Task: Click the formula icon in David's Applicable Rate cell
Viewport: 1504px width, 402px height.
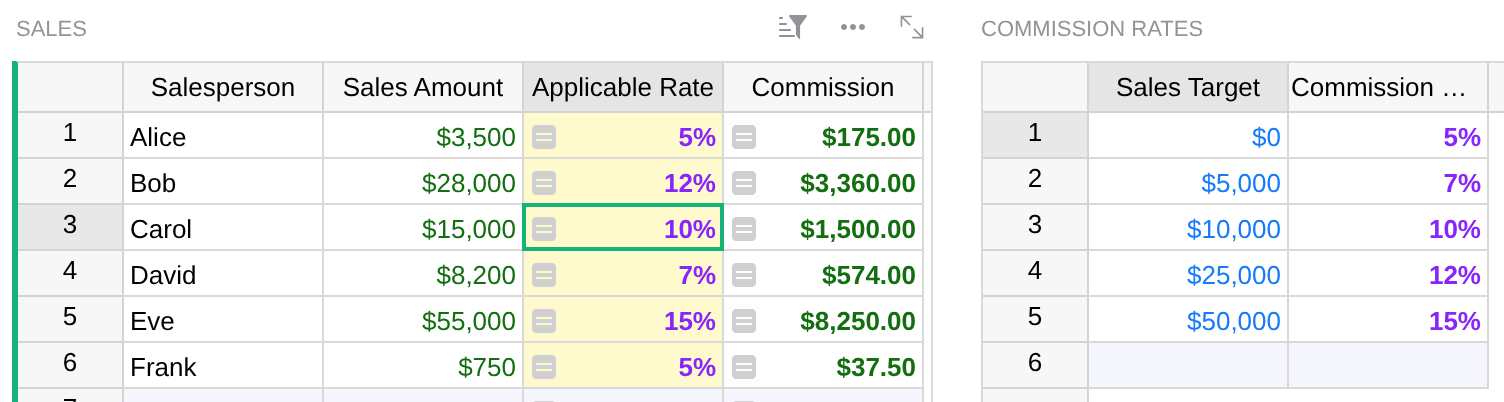Action: (x=544, y=276)
